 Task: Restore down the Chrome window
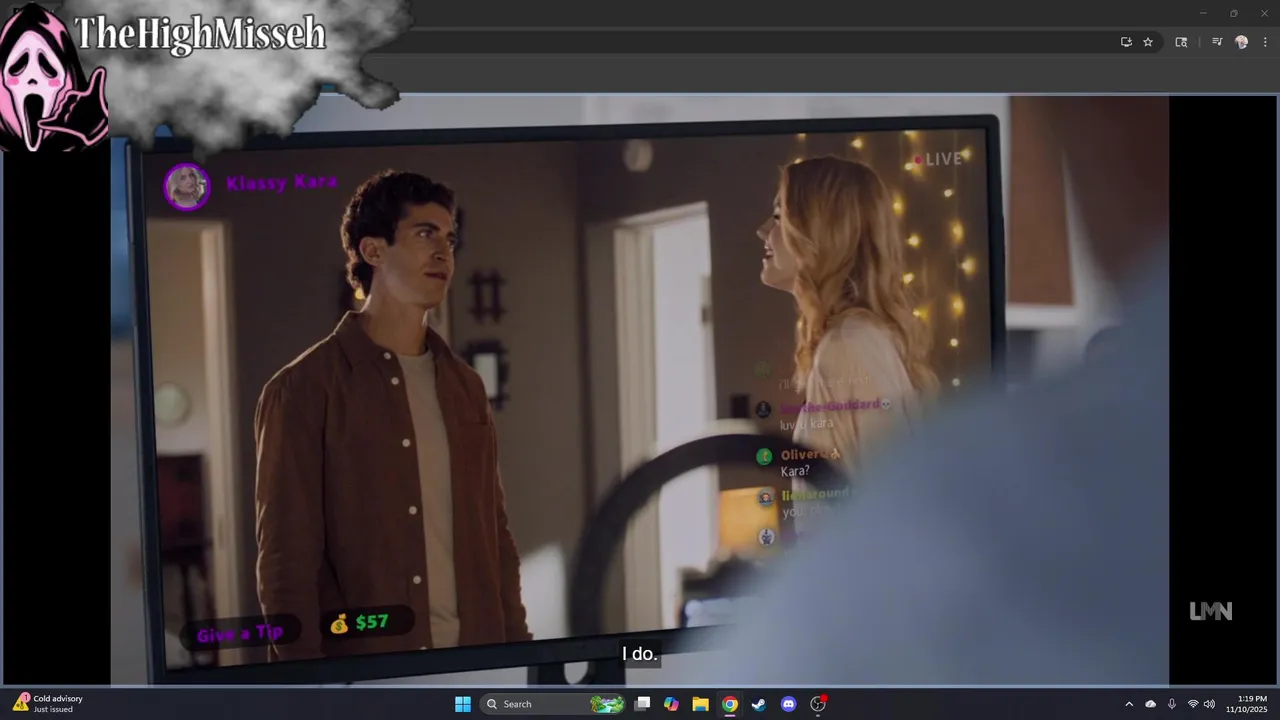1233,13
